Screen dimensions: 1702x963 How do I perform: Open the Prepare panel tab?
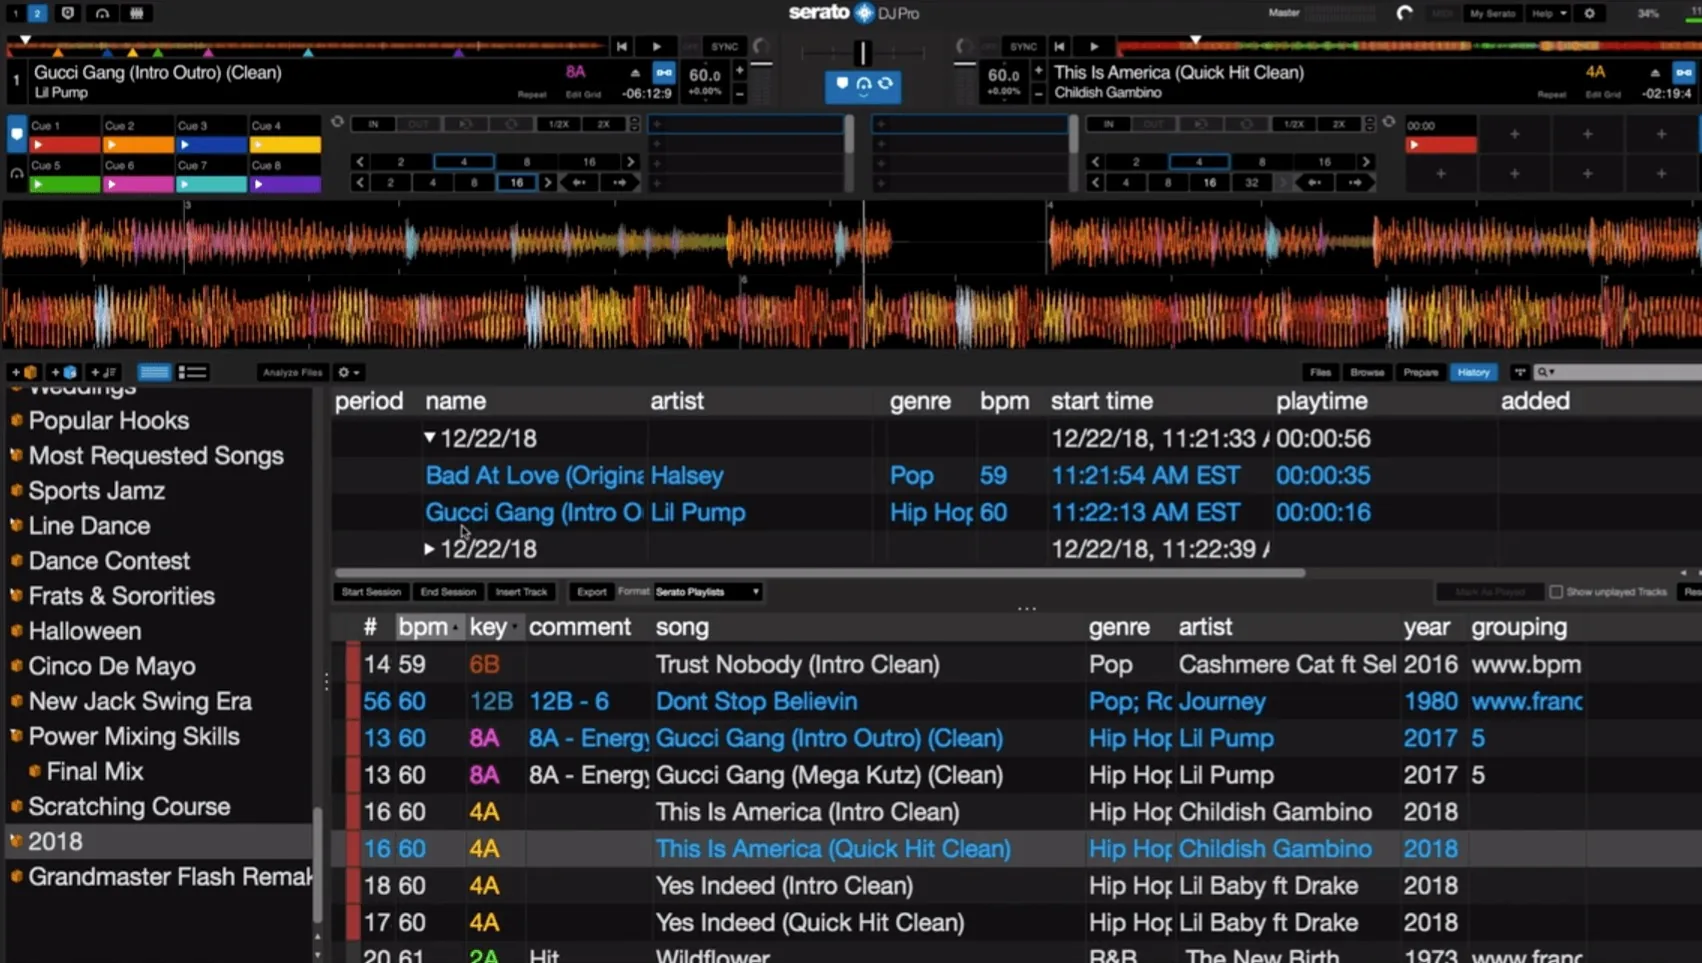click(1420, 372)
